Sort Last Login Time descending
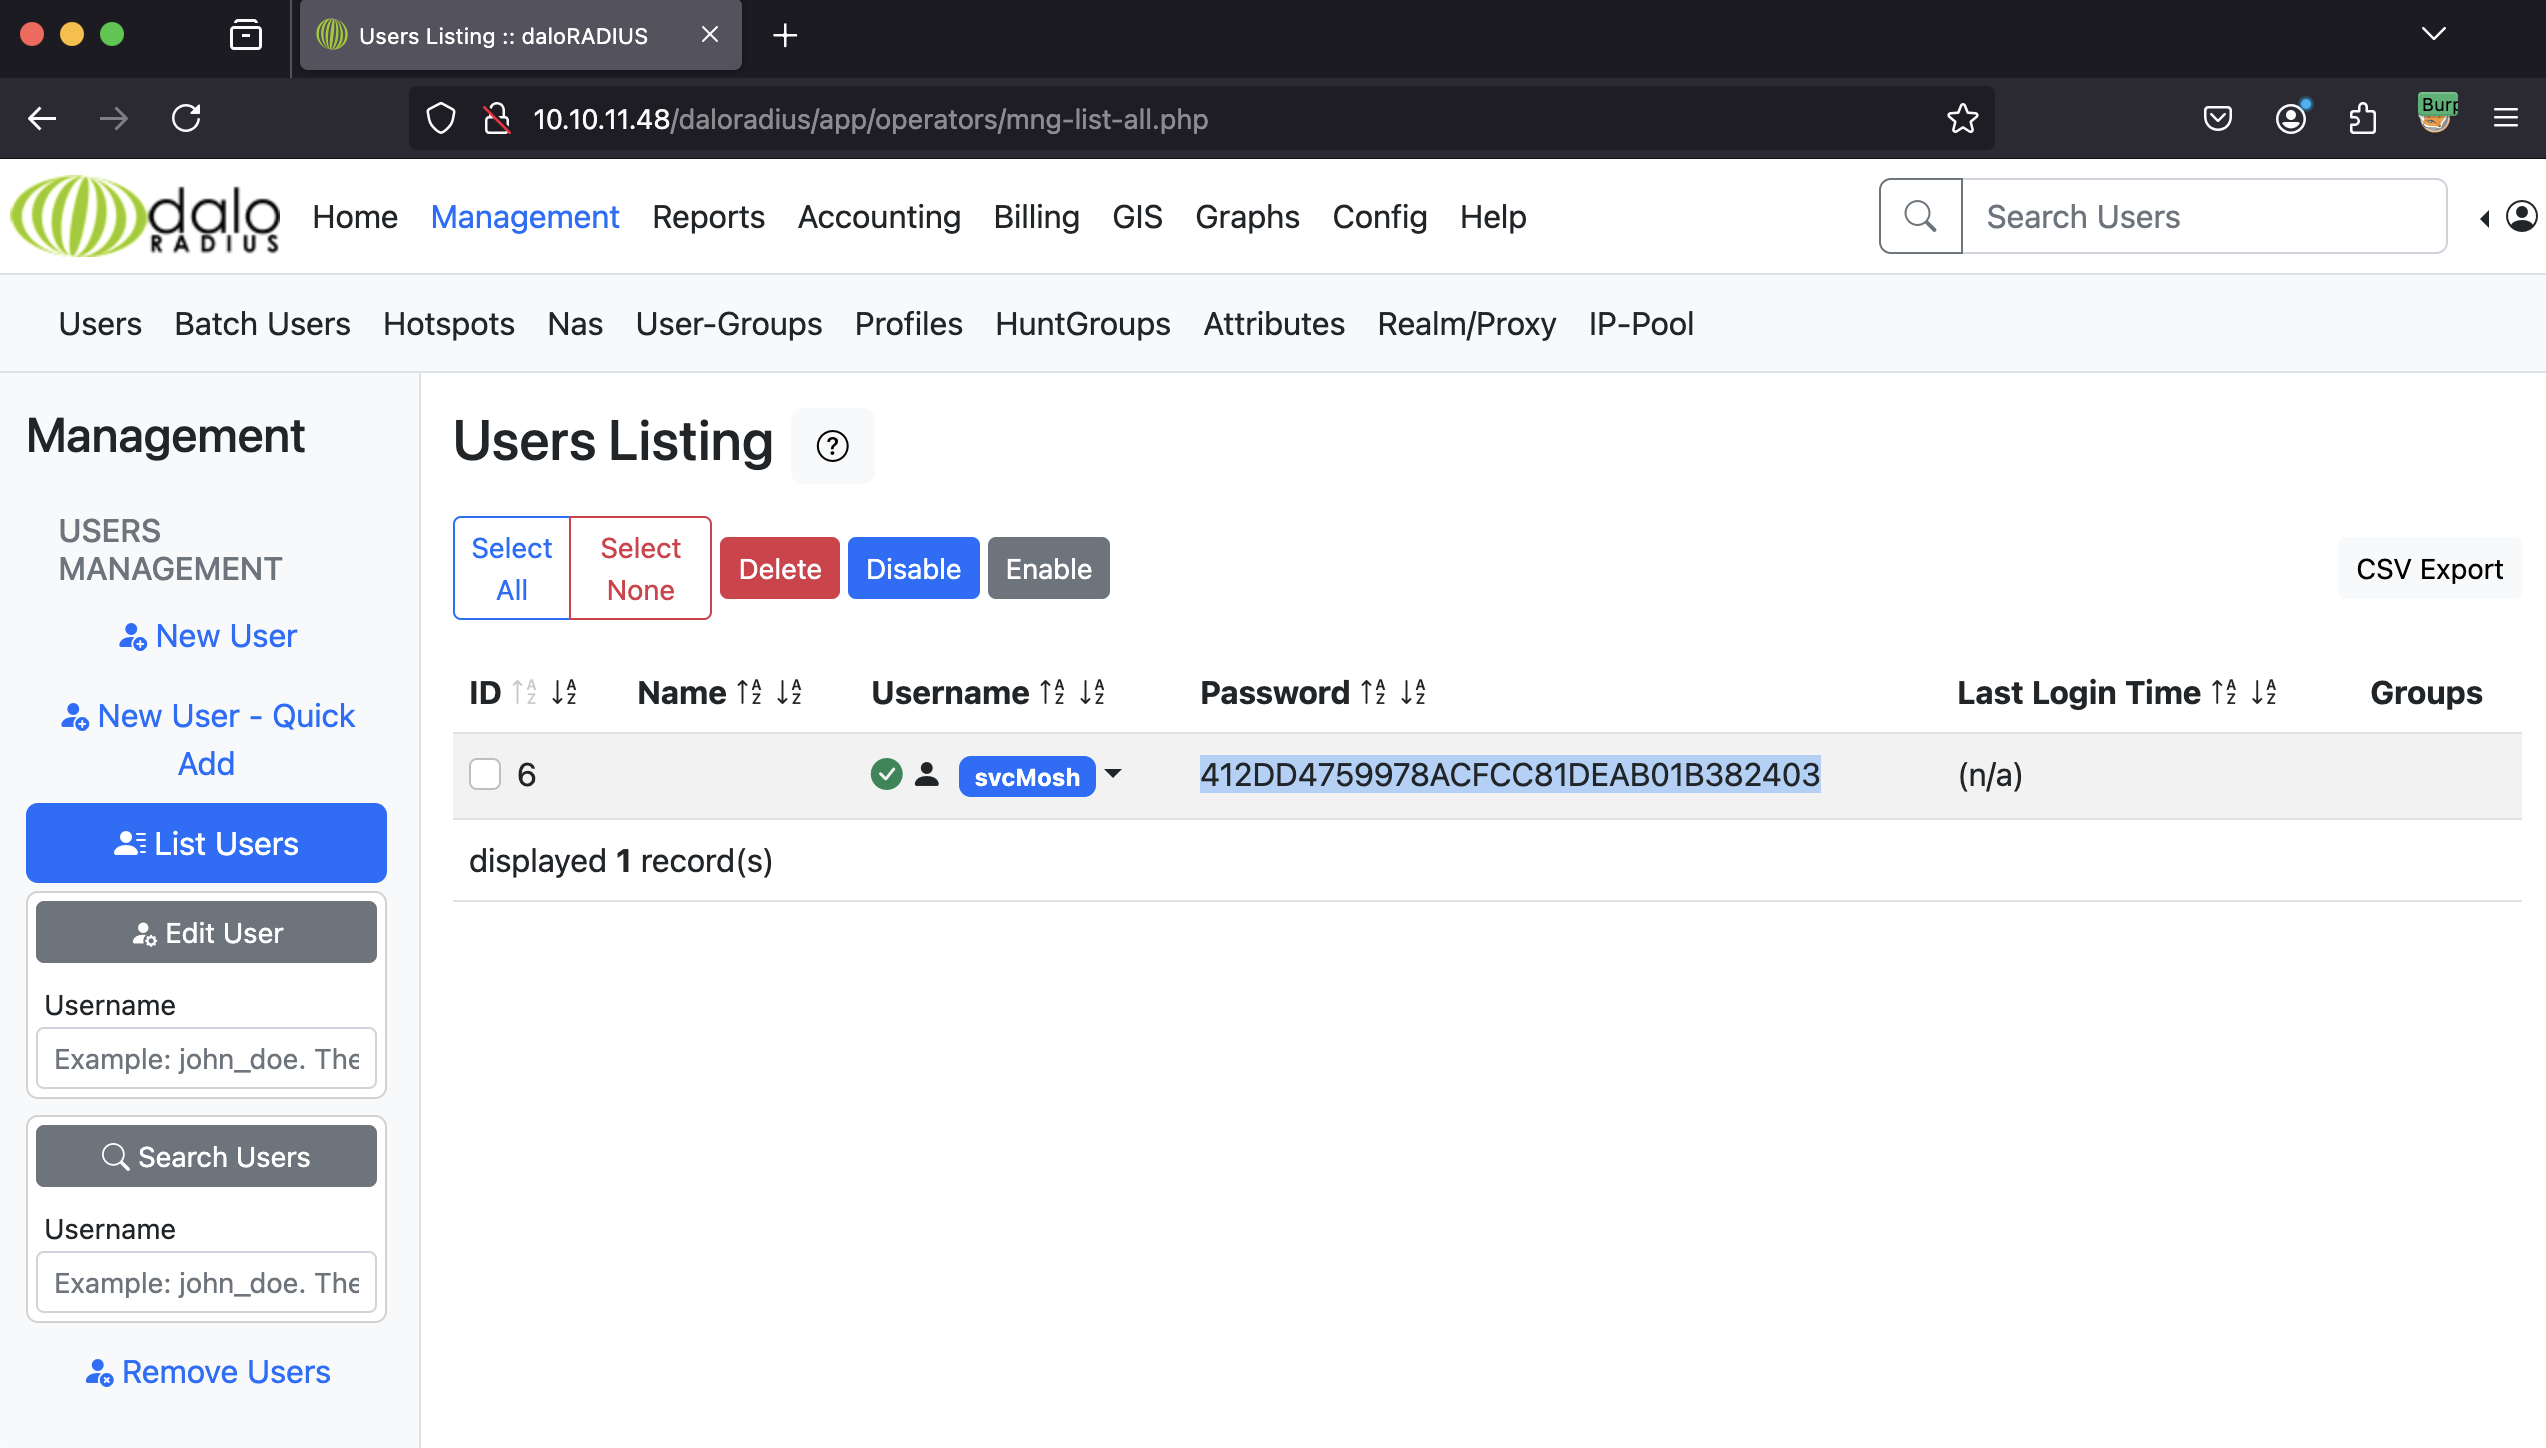Screen dimensions: 2546x1448 [2265, 692]
